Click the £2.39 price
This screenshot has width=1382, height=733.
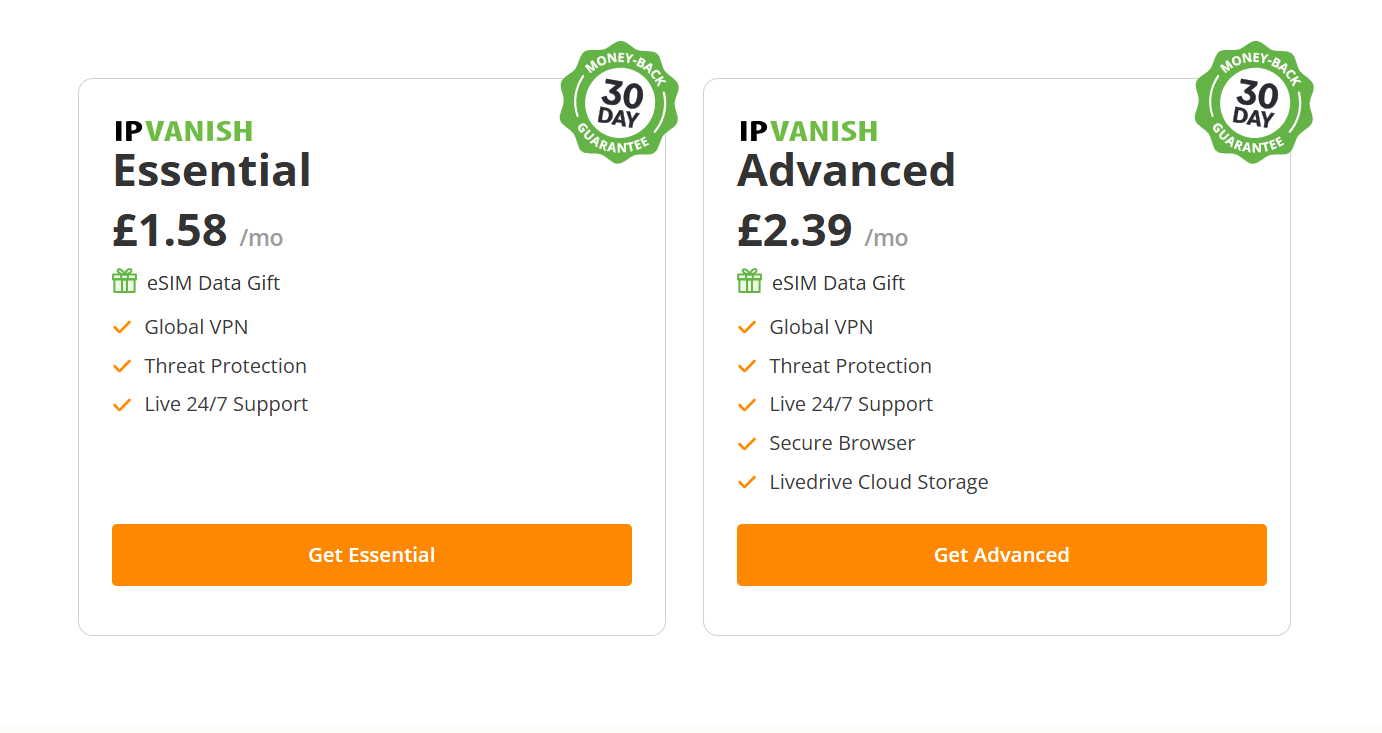point(795,231)
